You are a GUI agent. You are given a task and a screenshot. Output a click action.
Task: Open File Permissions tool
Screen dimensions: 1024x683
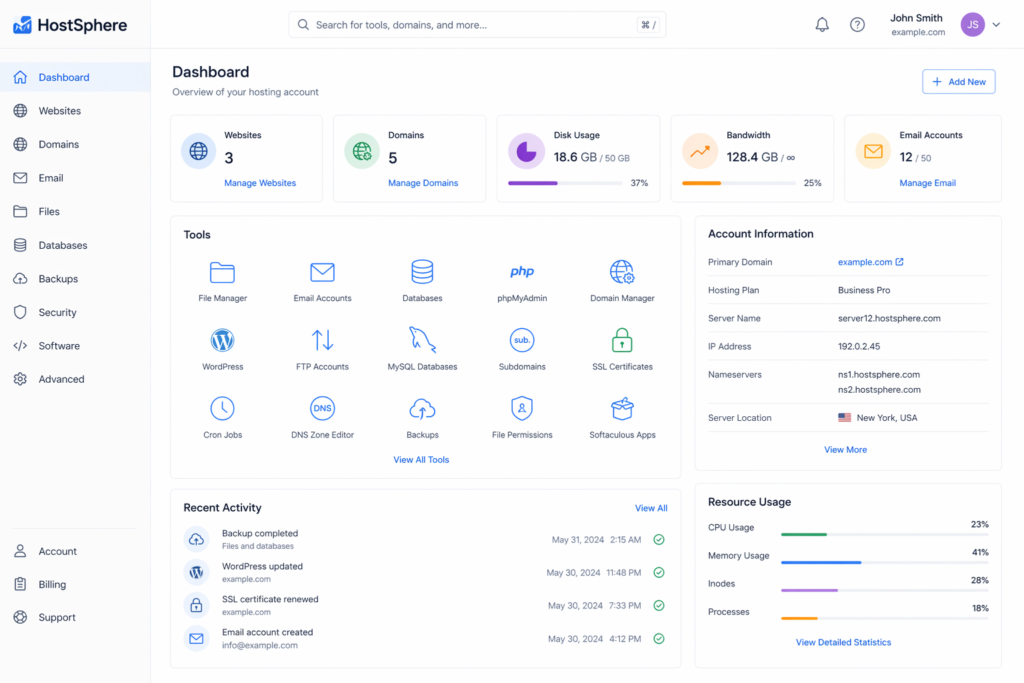522,418
